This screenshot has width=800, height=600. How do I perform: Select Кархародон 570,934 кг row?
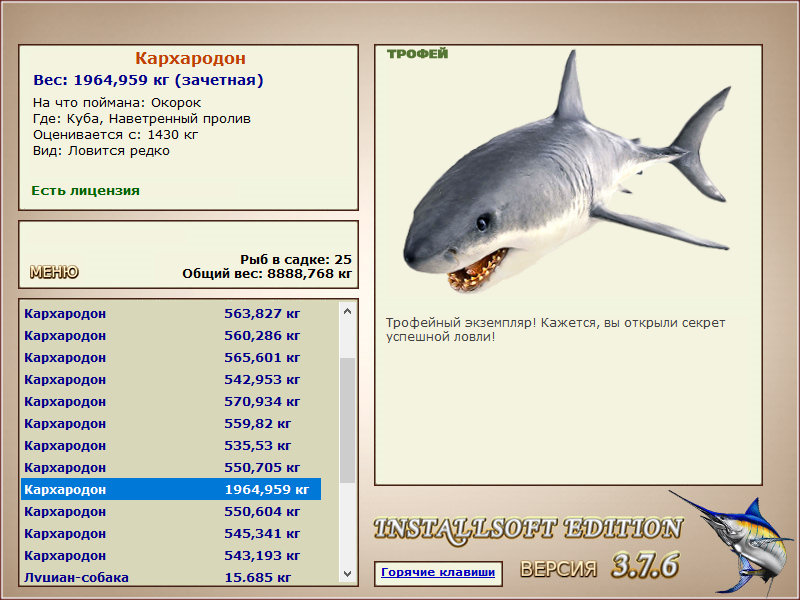click(x=171, y=401)
